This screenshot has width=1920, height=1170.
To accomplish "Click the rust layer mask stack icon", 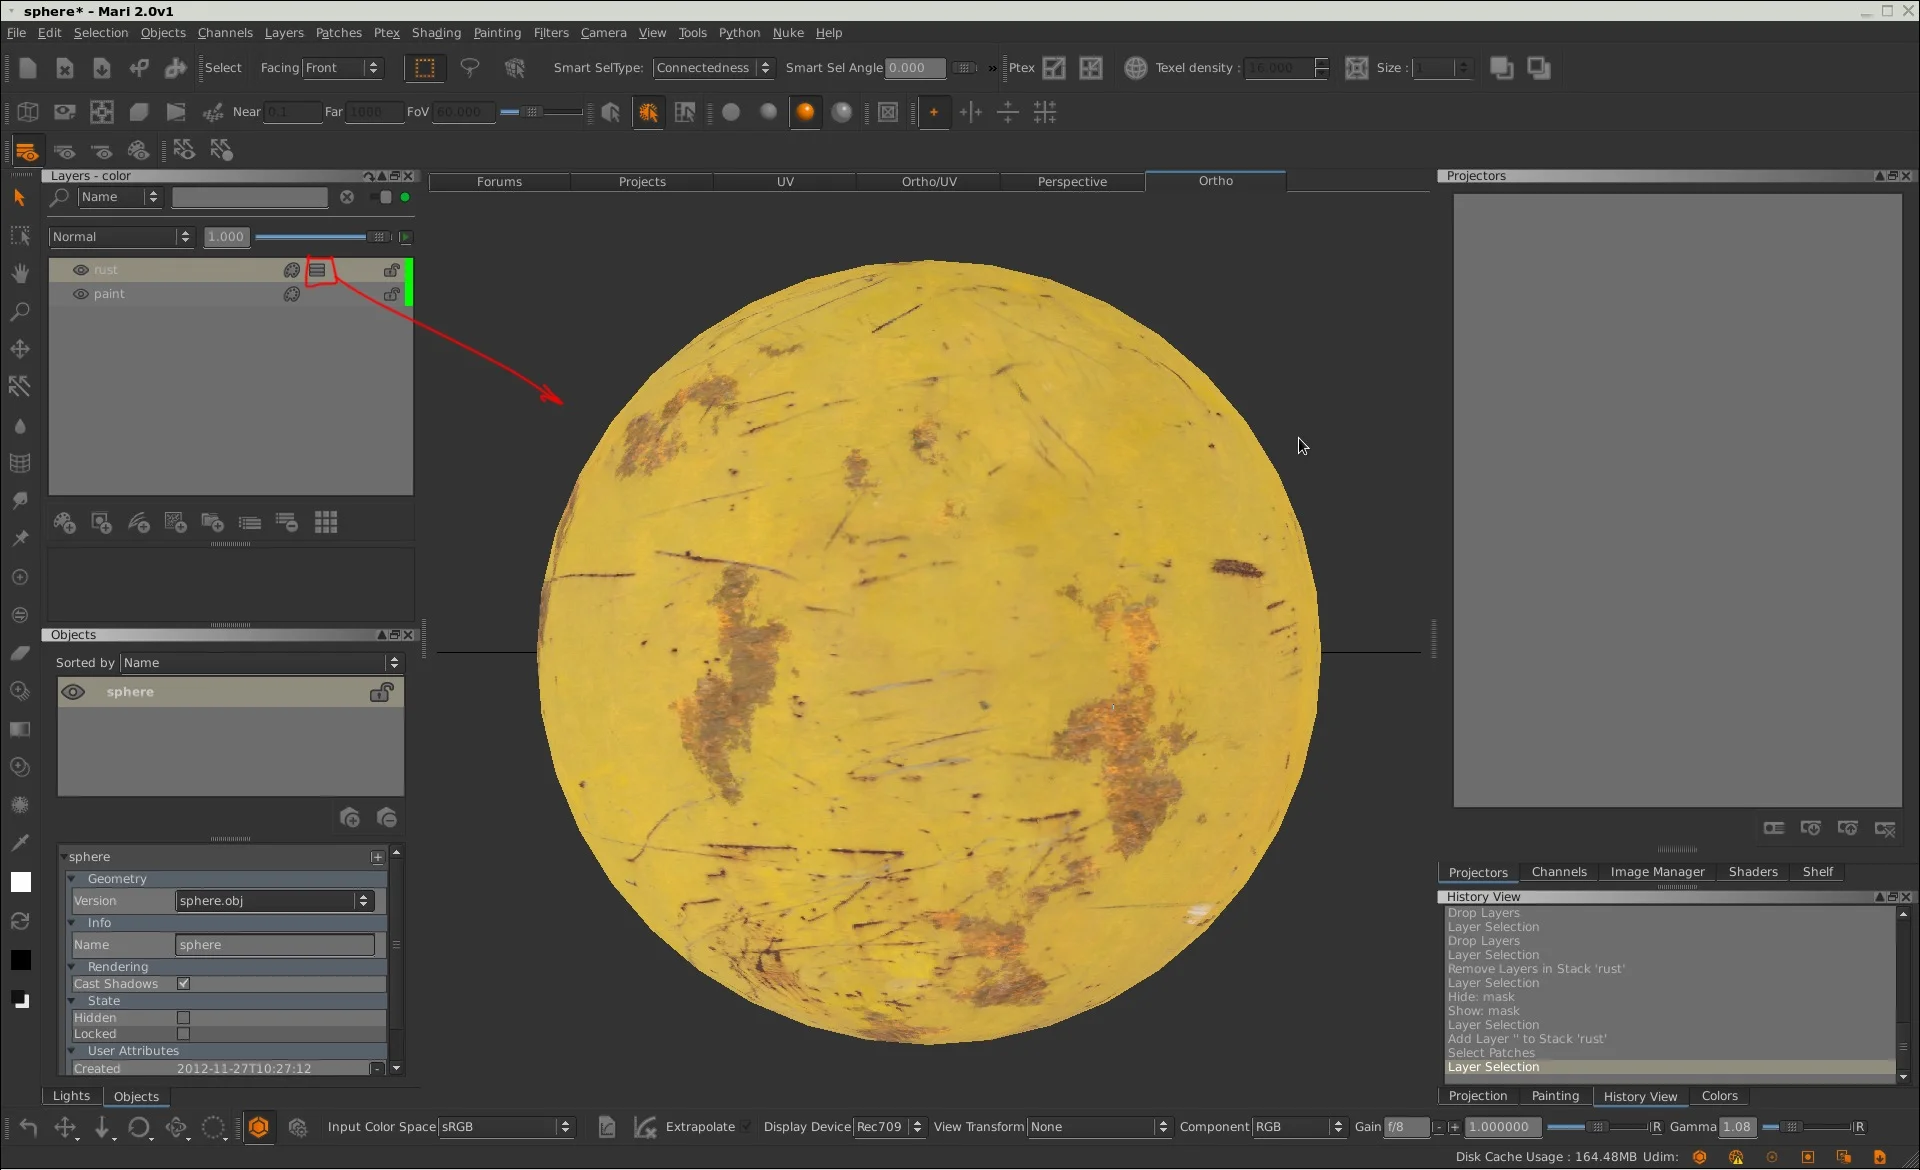I will tap(318, 270).
